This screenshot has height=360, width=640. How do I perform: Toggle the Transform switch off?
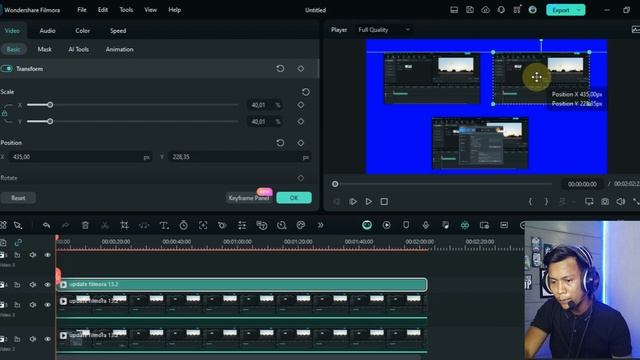7,69
